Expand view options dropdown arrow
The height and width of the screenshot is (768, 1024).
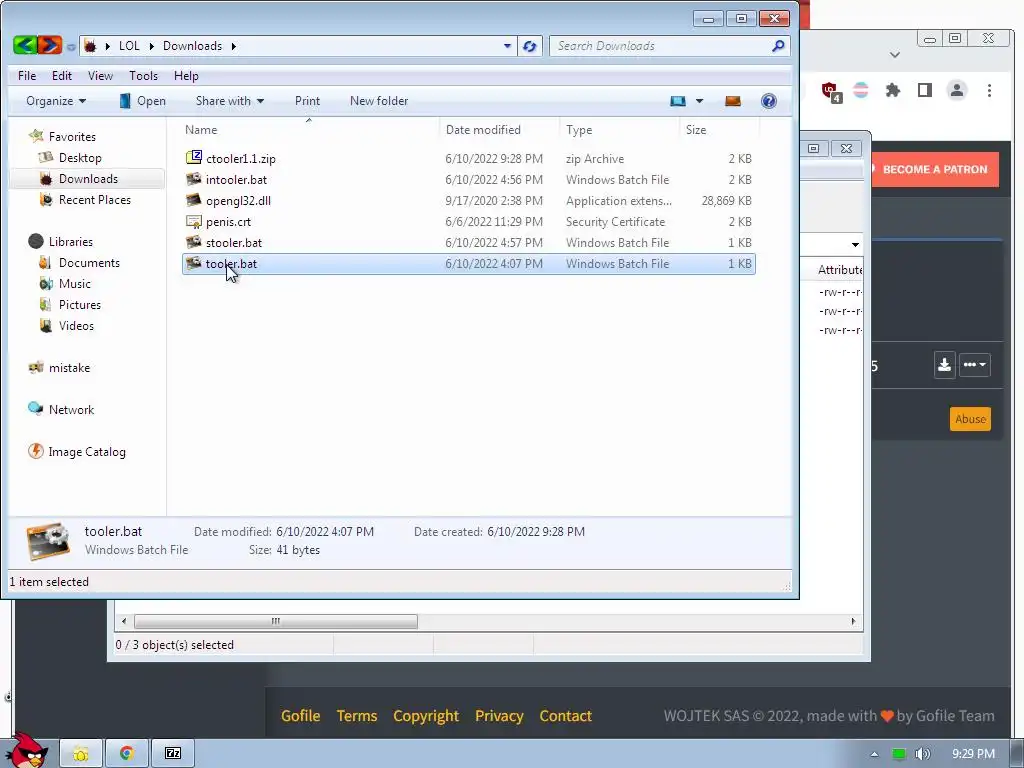(x=699, y=101)
